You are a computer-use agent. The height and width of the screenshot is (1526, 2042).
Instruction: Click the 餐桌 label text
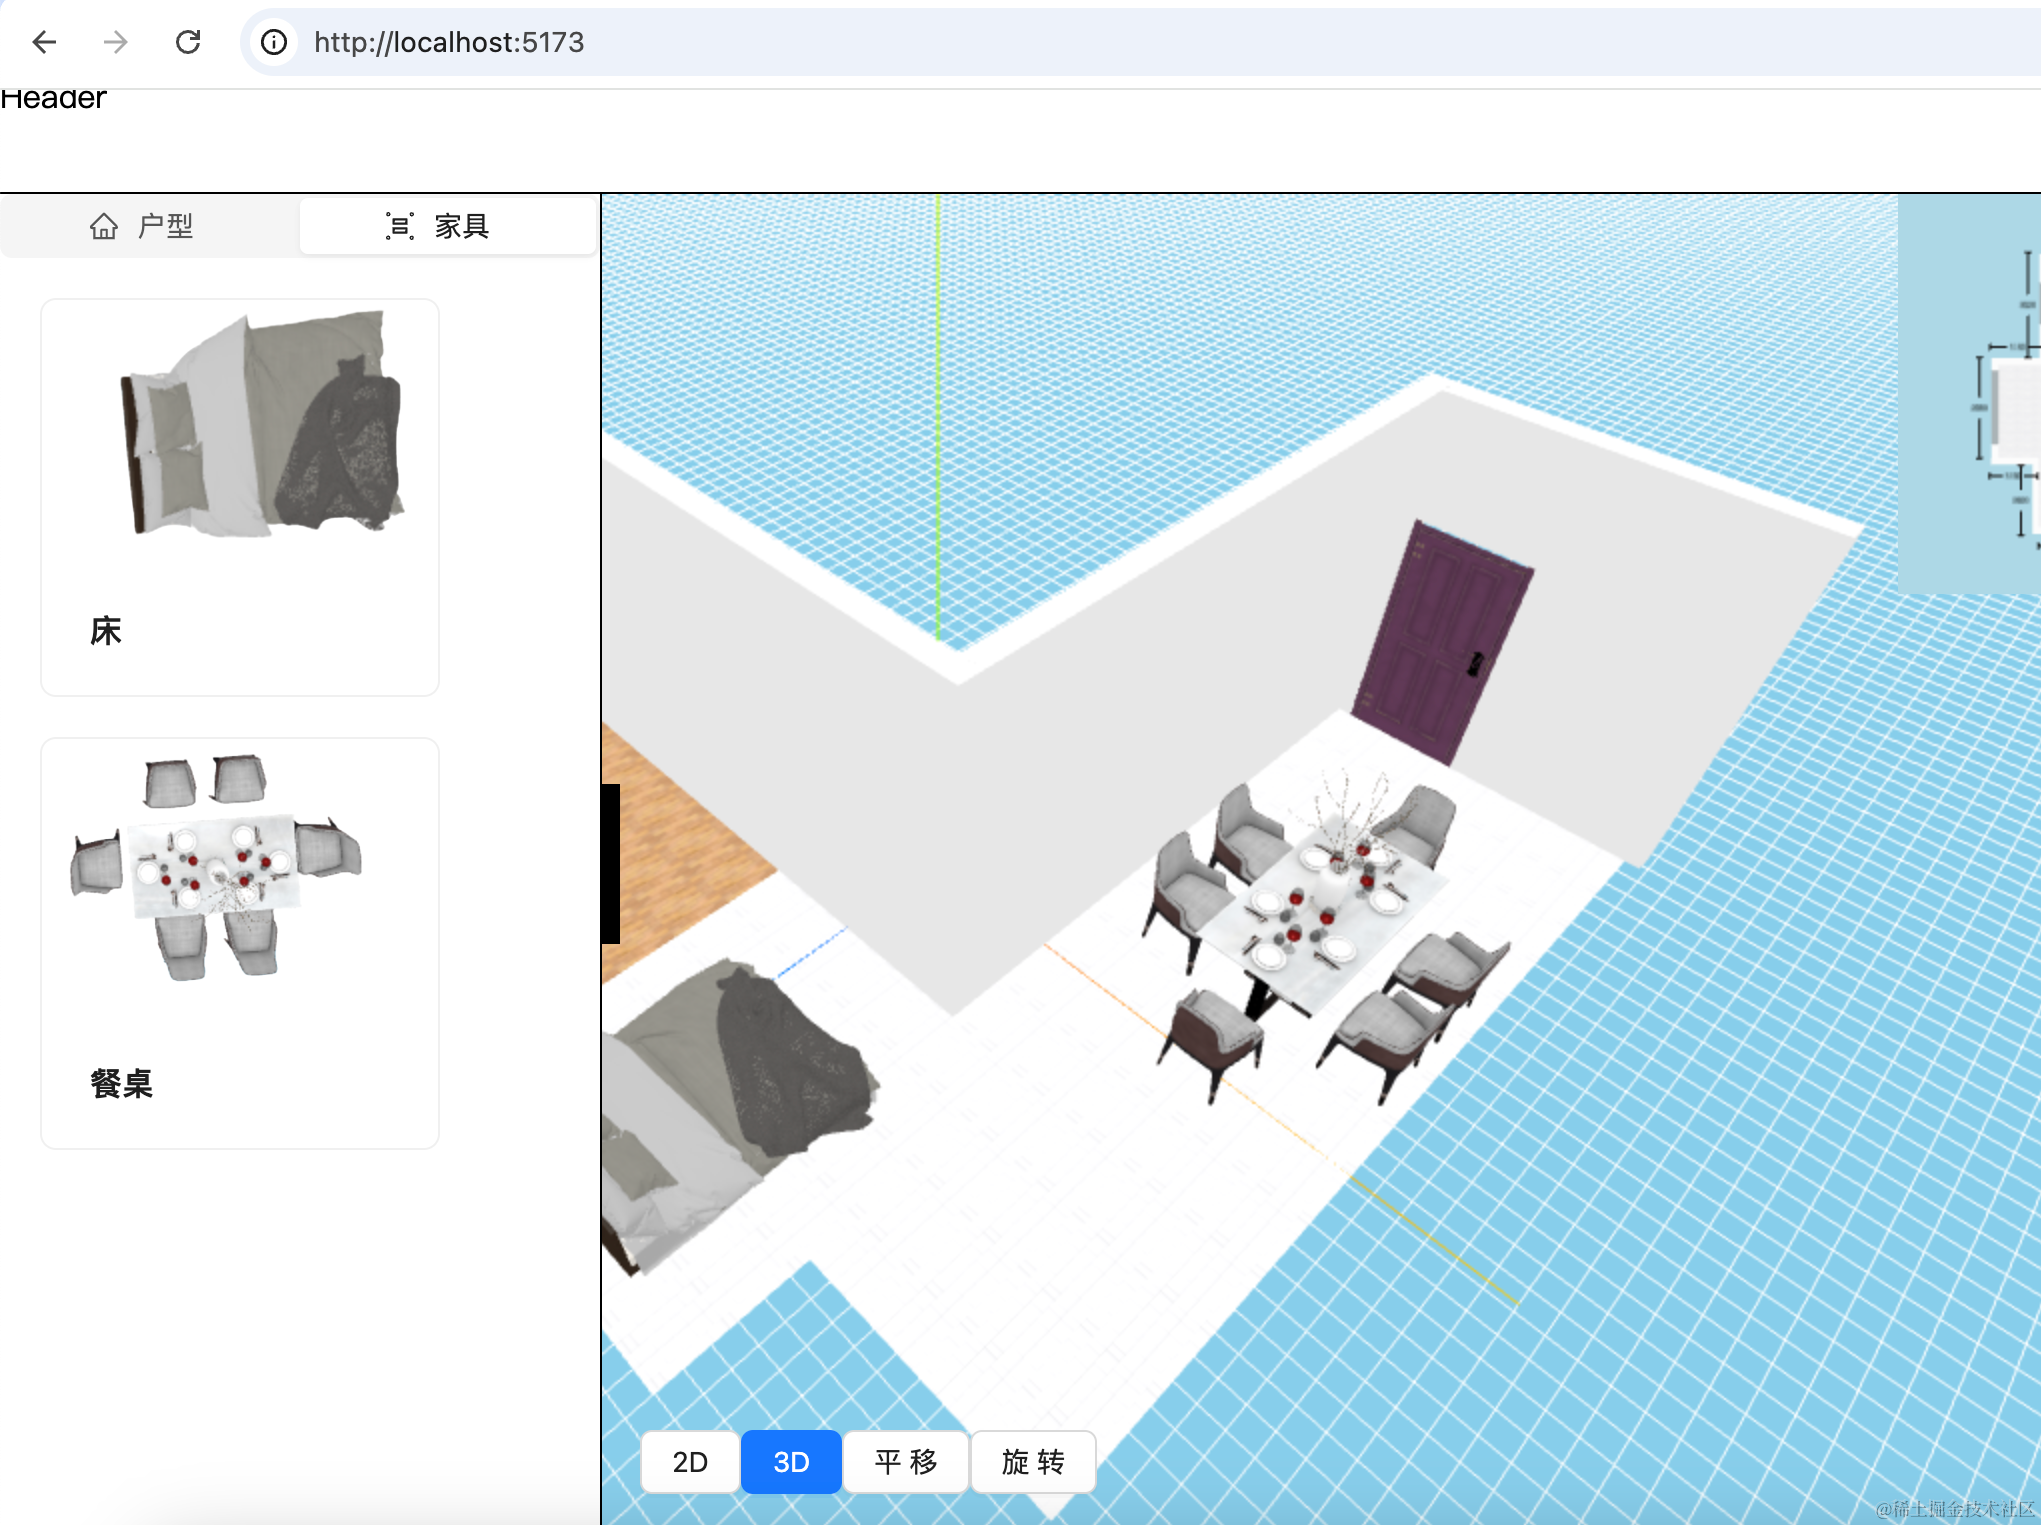pyautogui.click(x=121, y=1083)
